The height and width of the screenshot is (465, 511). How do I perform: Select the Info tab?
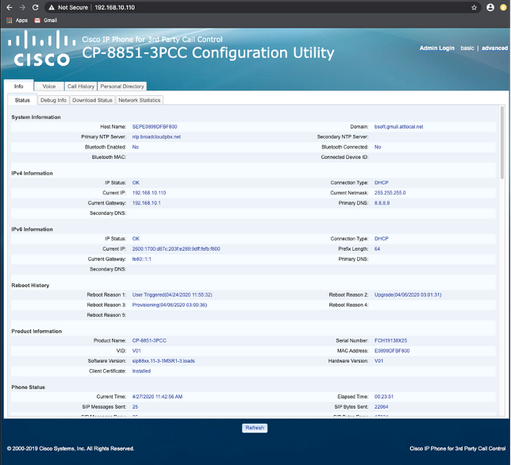[19, 86]
